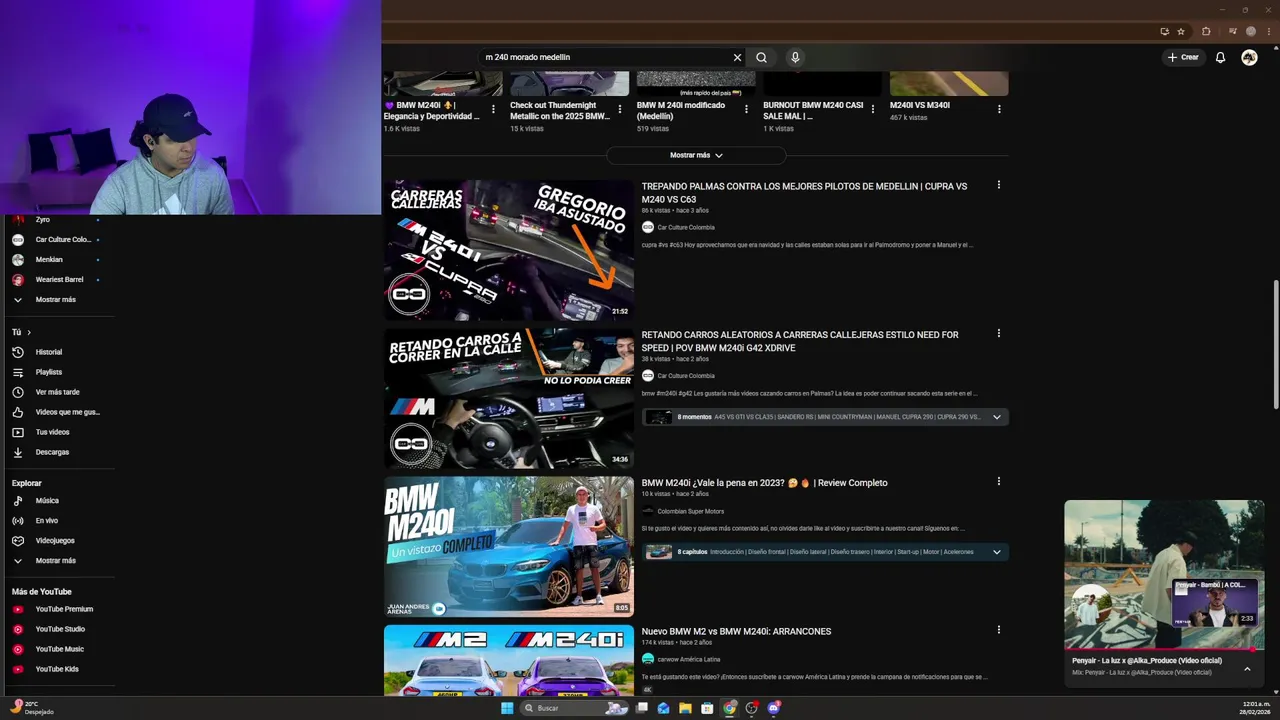Expand Mostrar más under shorts shelf
The height and width of the screenshot is (720, 1280).
pyautogui.click(x=696, y=155)
